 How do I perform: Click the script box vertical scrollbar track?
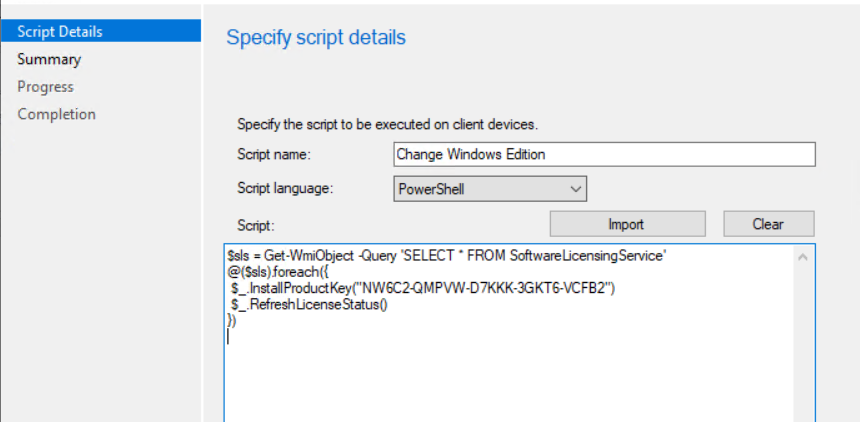pos(803,340)
